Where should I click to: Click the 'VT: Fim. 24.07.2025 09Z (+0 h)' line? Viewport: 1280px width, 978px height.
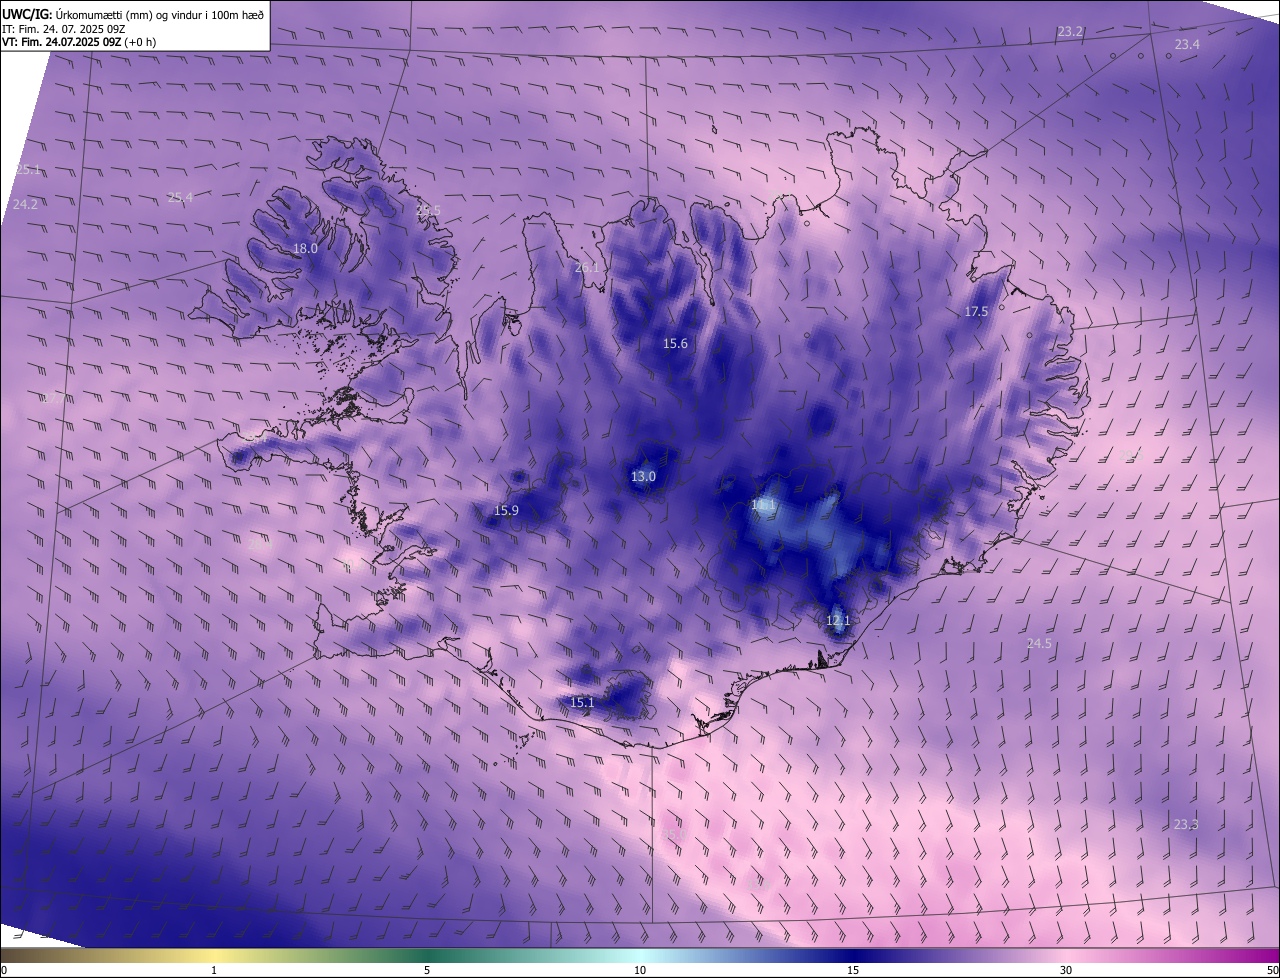pos(79,42)
